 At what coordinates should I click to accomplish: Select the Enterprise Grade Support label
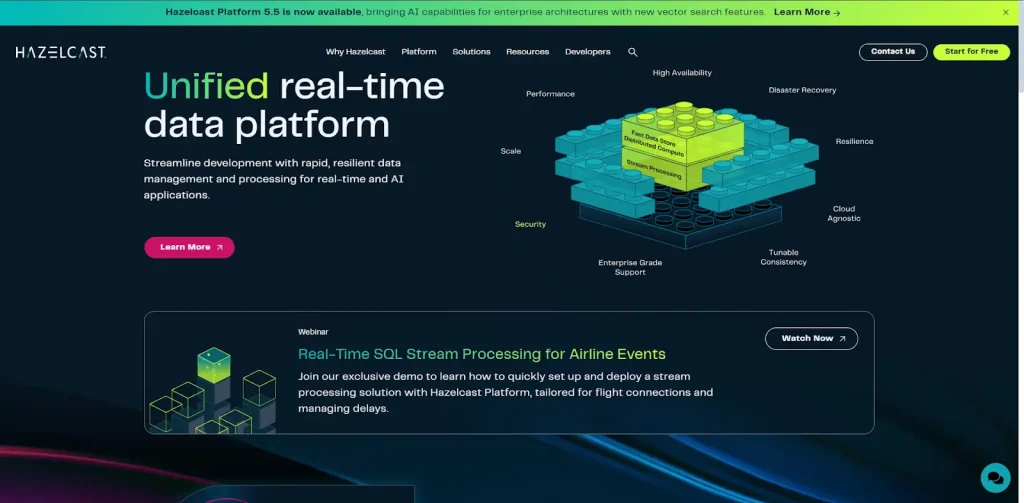pyautogui.click(x=630, y=267)
